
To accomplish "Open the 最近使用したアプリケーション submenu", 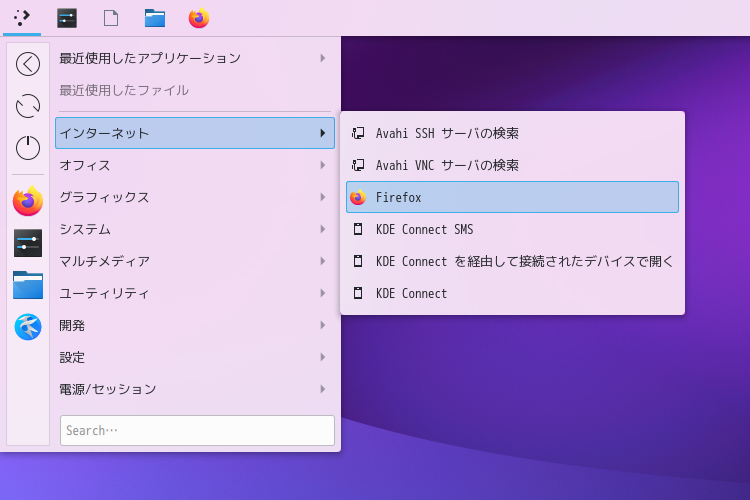I will point(195,58).
